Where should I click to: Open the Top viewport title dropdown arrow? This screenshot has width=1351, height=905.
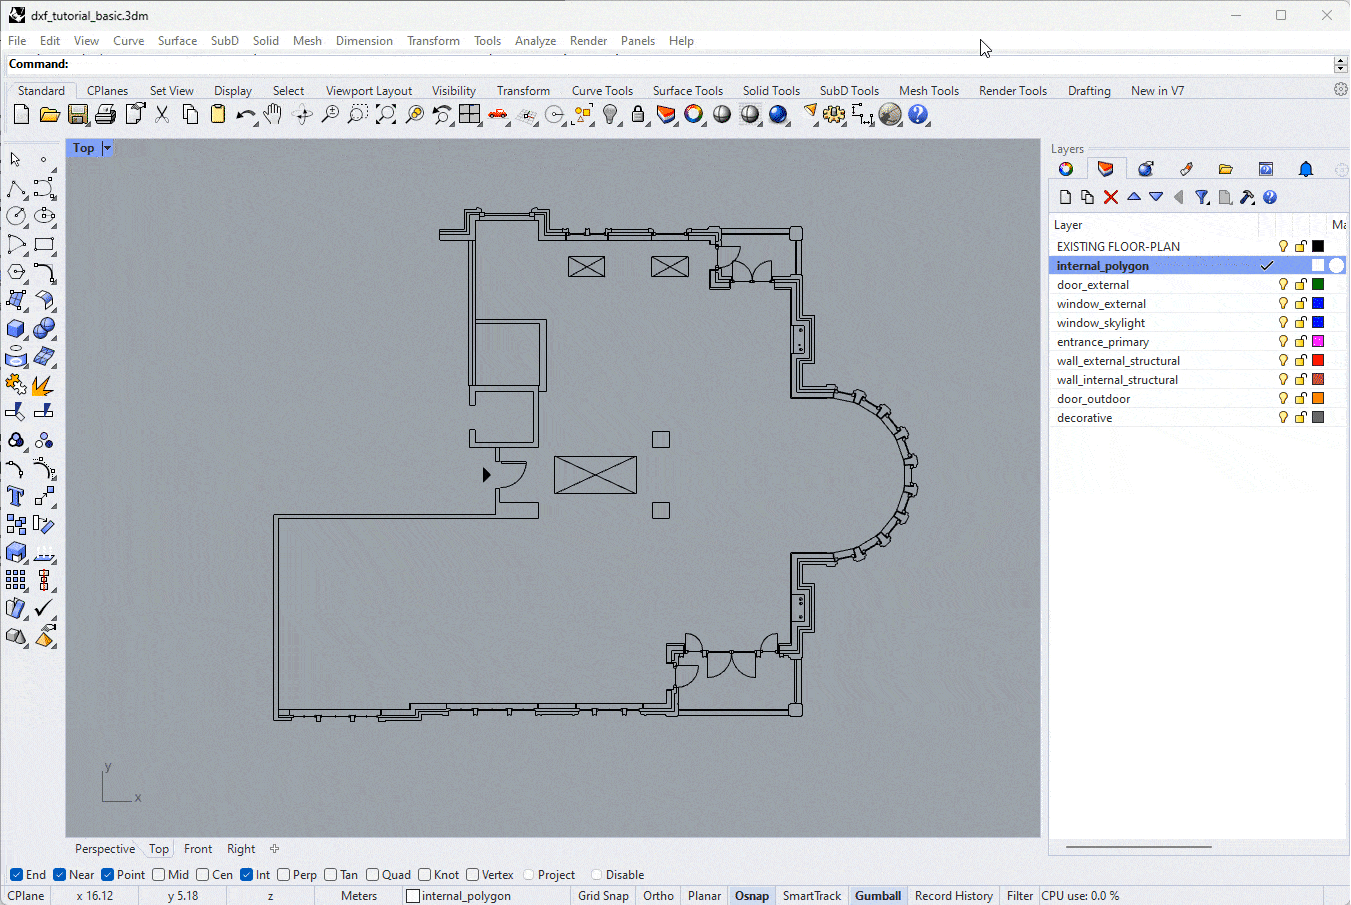pos(107,148)
